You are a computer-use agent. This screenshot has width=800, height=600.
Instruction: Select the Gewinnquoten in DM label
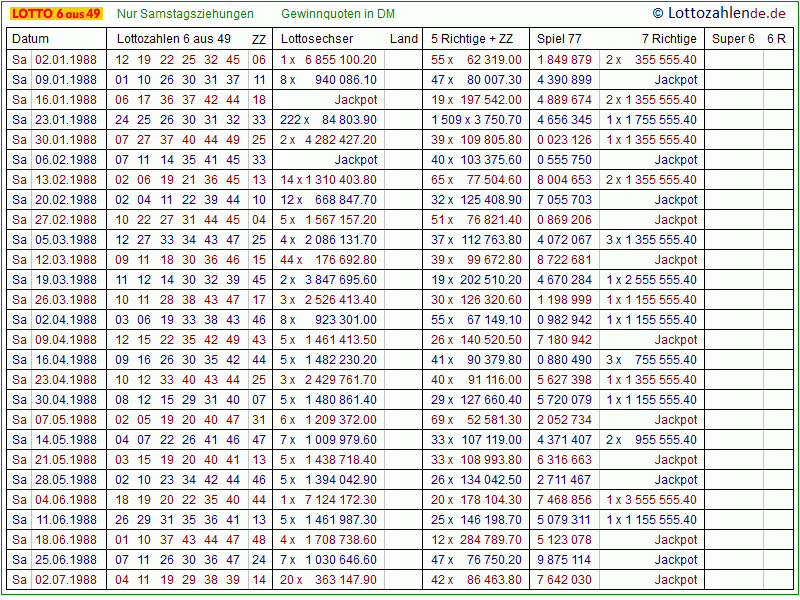[x=338, y=14]
